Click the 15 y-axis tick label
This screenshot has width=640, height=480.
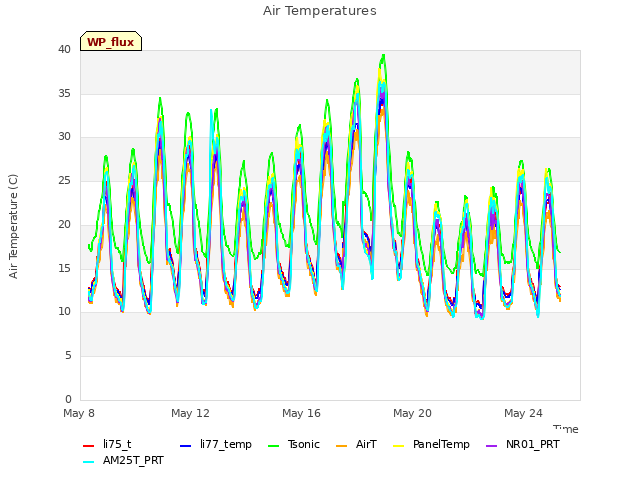point(64,268)
